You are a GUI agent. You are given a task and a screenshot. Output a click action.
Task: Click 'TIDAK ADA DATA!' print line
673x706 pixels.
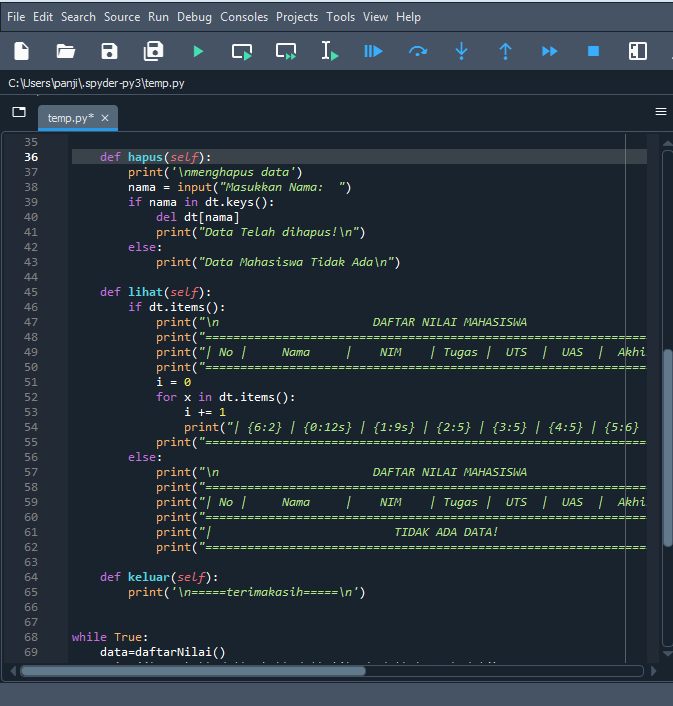coord(327,532)
